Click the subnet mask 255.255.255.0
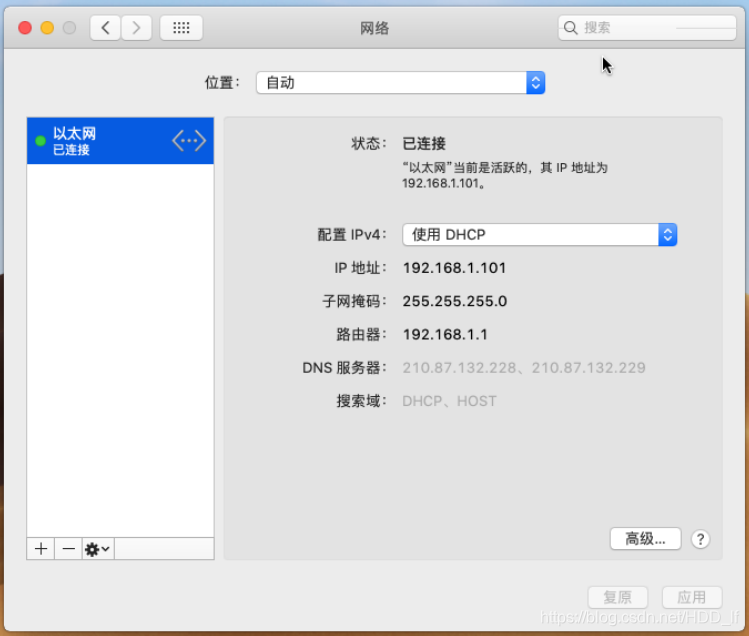The image size is (749, 636). tap(455, 301)
